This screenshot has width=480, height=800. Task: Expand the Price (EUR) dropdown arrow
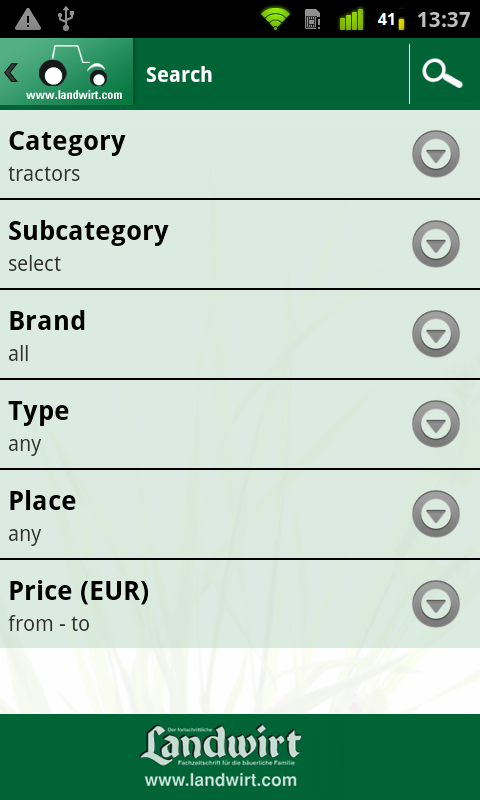(x=436, y=604)
